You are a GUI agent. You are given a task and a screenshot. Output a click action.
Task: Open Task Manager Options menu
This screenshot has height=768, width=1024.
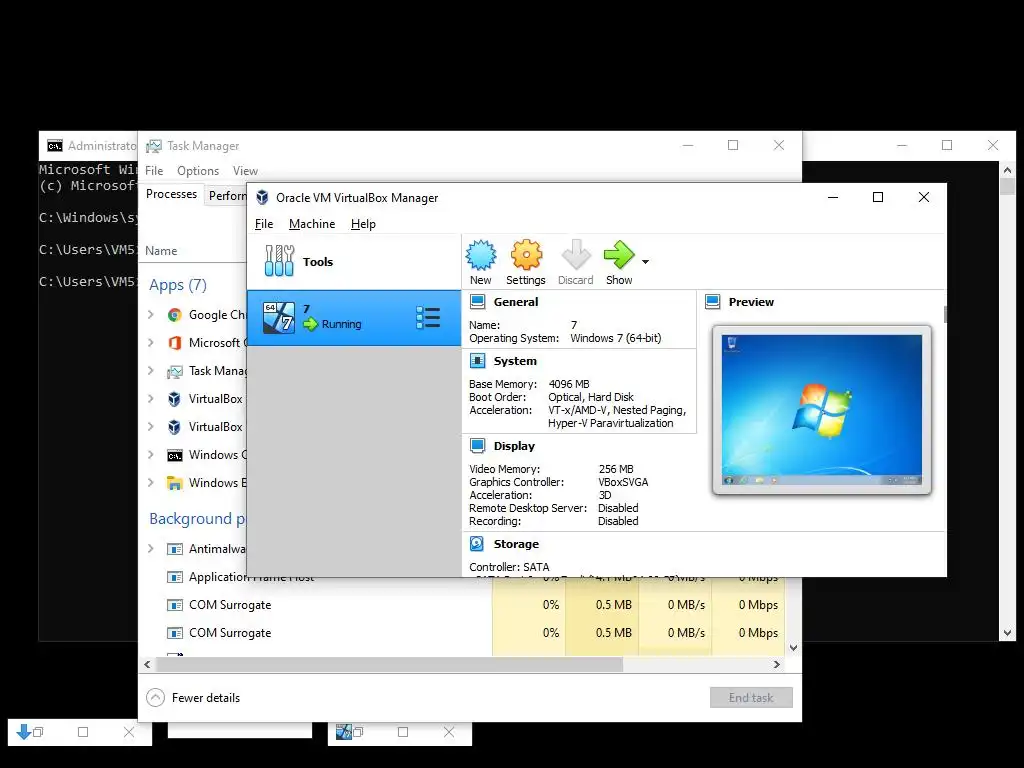point(198,170)
